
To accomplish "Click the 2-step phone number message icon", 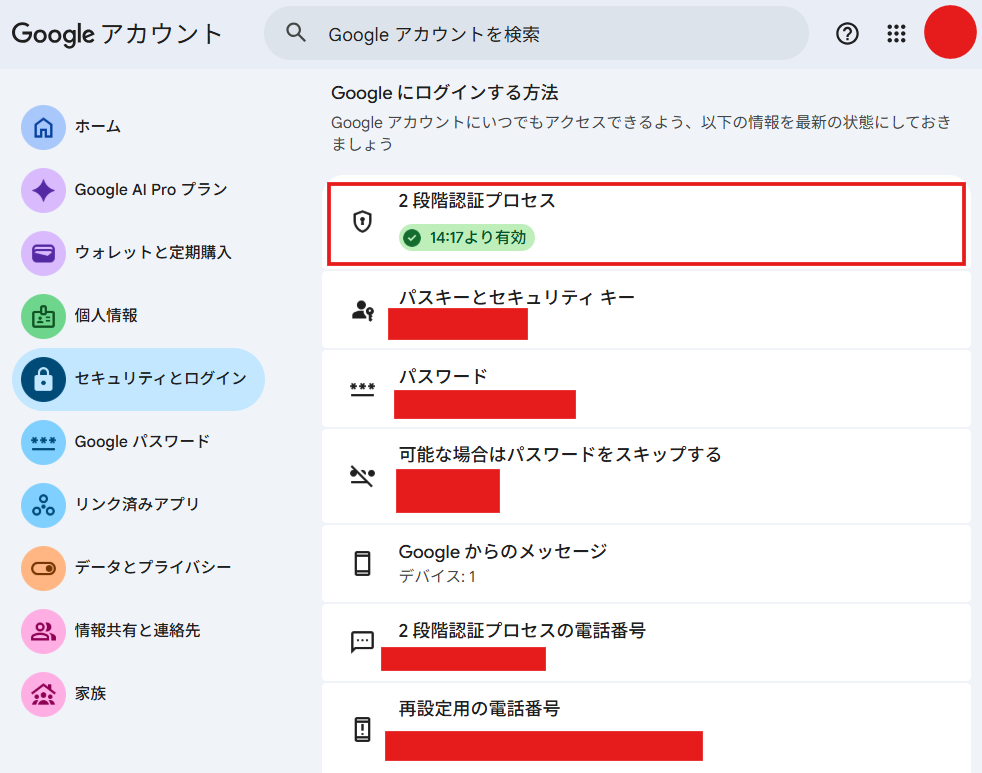I will pos(362,641).
